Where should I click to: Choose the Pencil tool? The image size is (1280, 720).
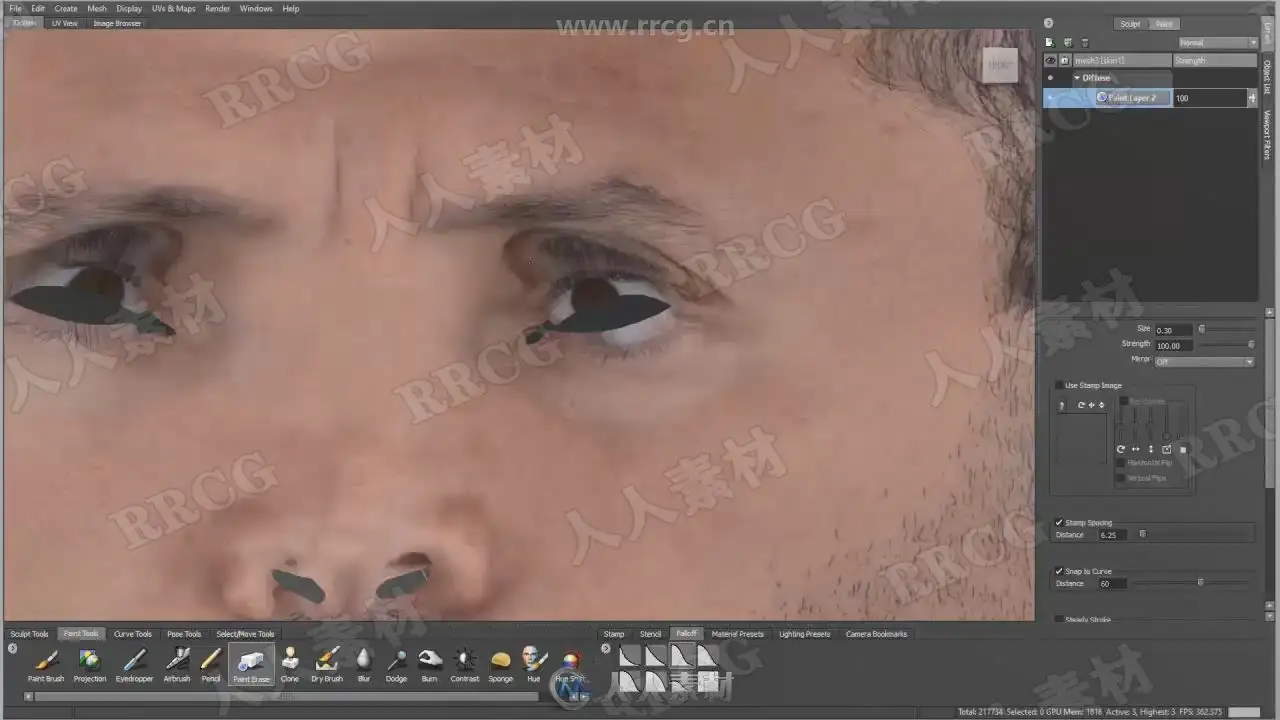click(211, 664)
